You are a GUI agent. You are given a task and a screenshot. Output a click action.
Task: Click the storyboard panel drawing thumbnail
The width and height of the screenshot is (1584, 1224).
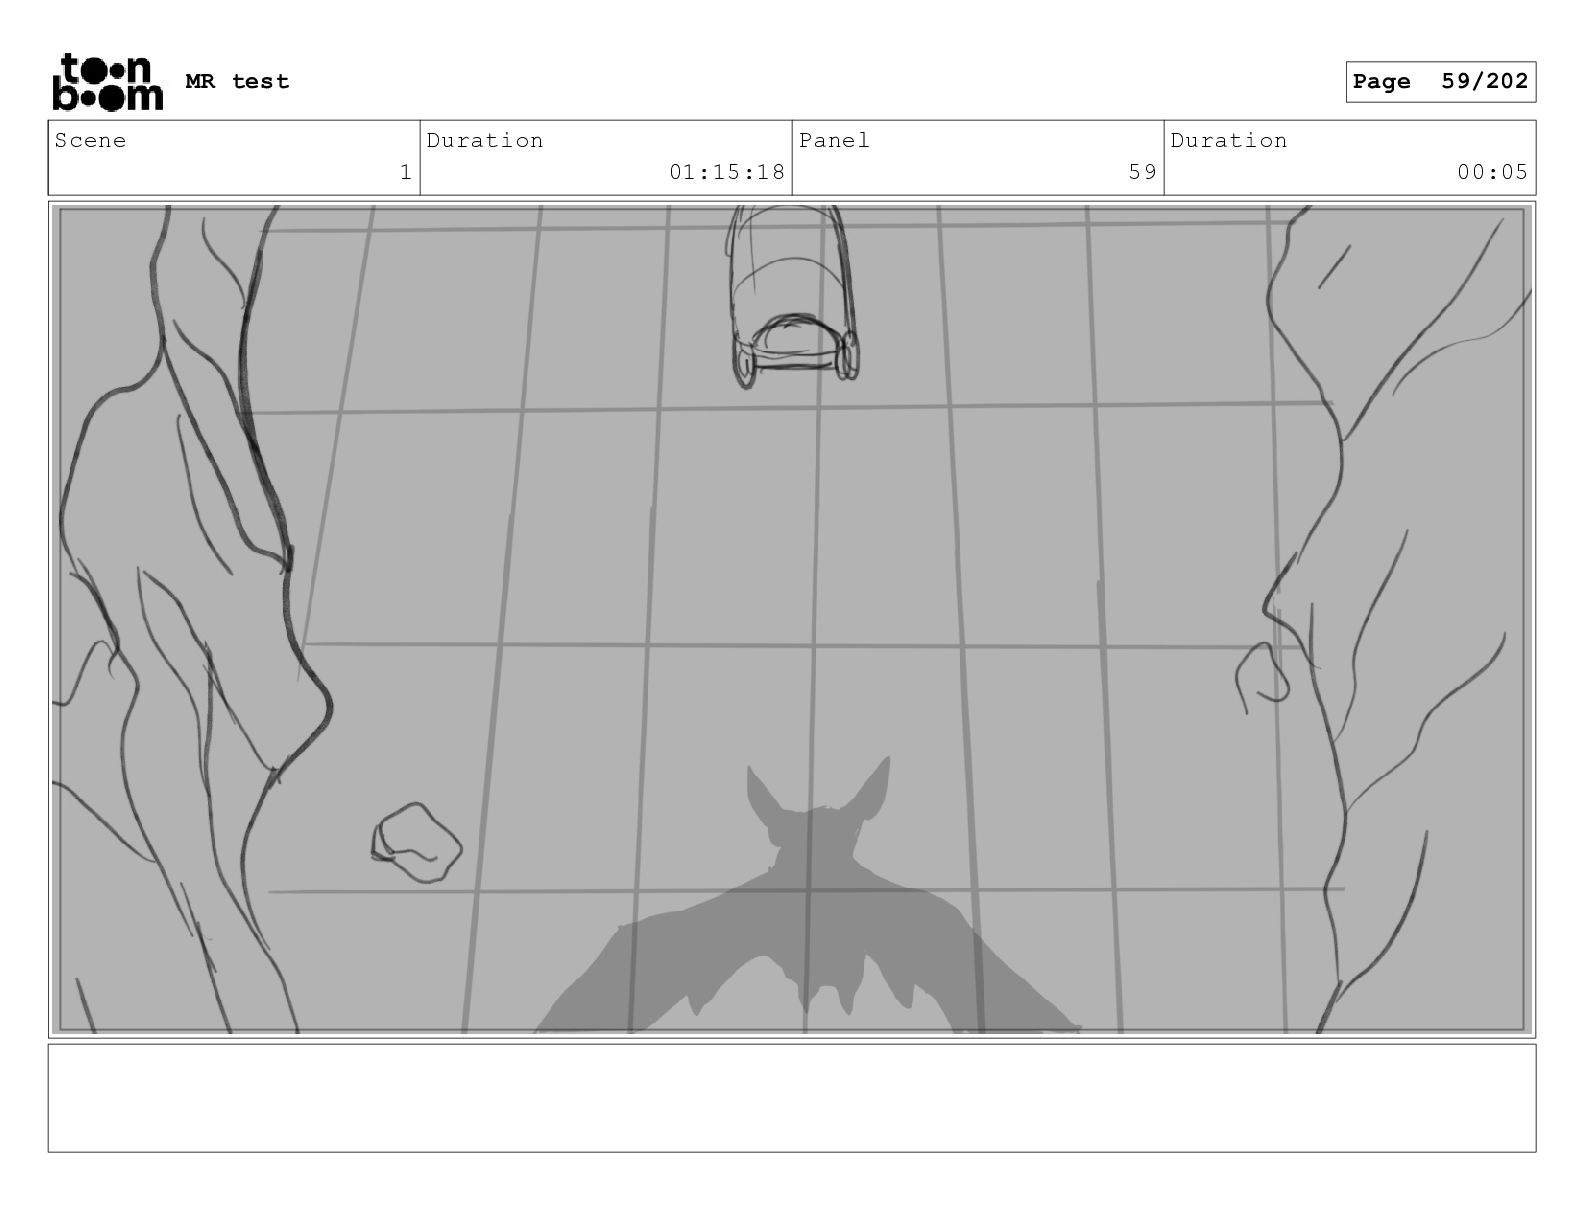[x=792, y=619]
